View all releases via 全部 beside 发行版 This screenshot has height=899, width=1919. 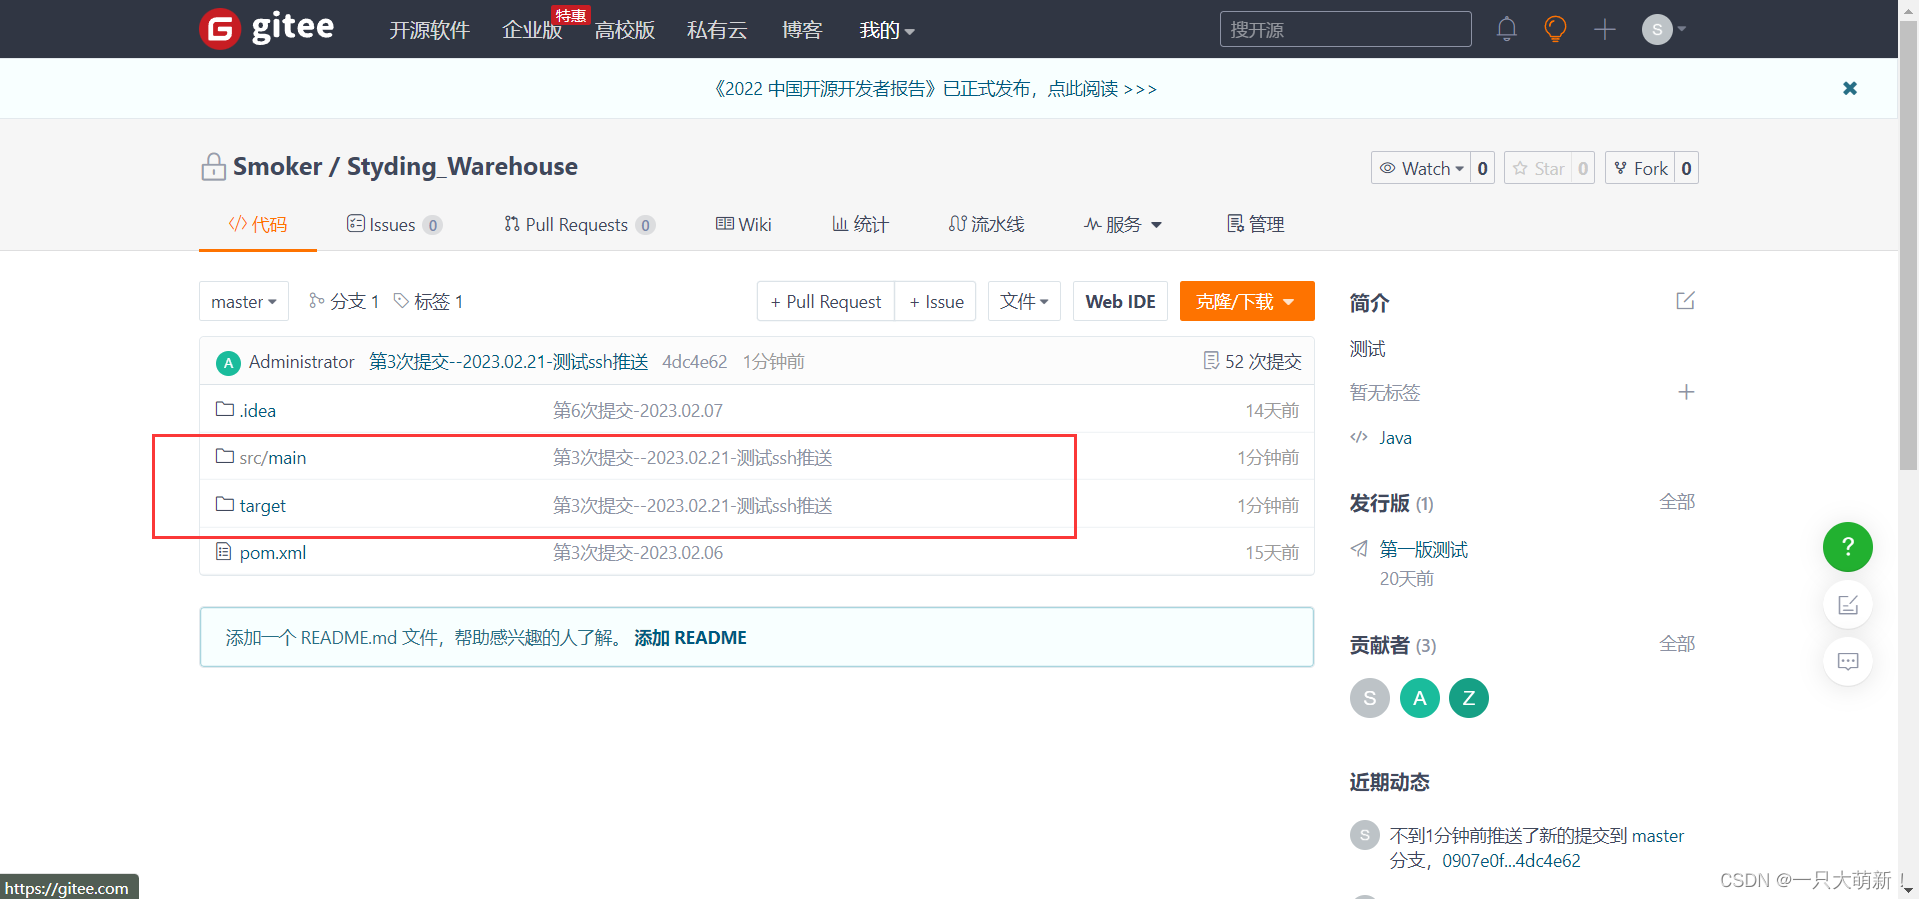coord(1677,502)
